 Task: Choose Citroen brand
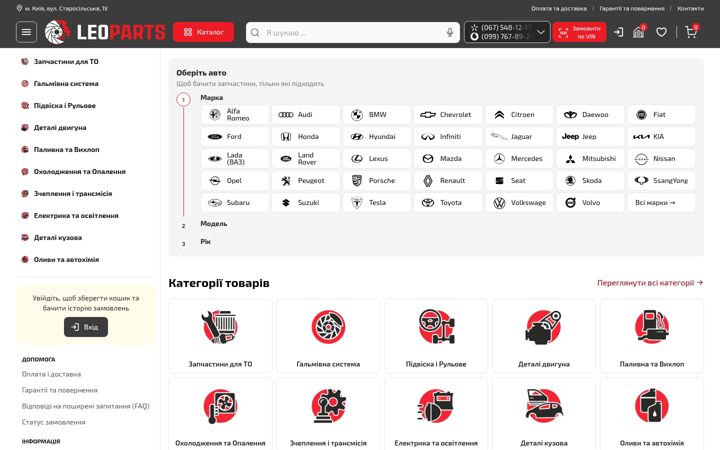click(519, 115)
